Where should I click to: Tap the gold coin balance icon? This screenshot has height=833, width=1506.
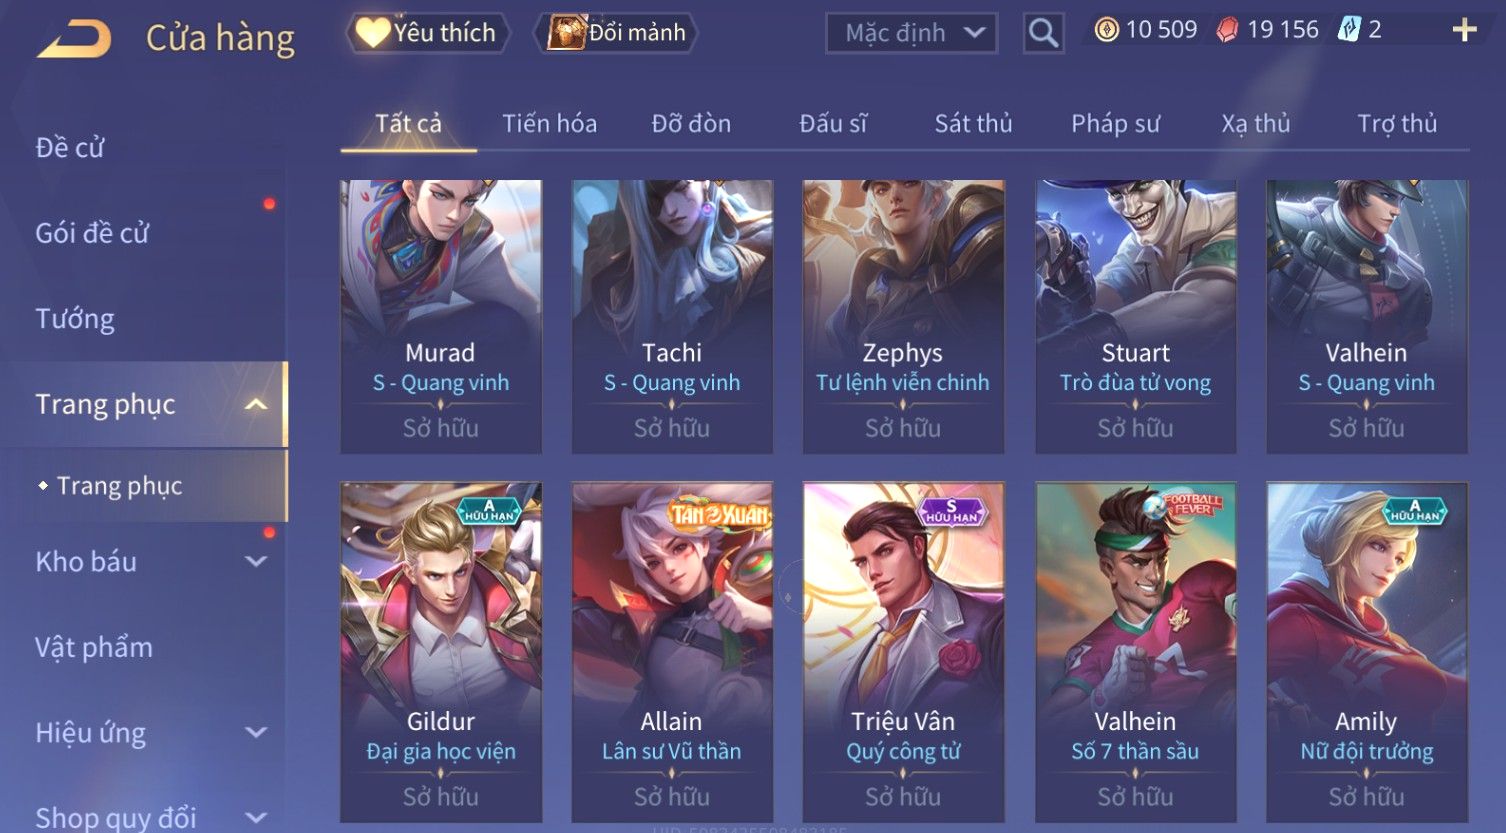pos(1106,30)
